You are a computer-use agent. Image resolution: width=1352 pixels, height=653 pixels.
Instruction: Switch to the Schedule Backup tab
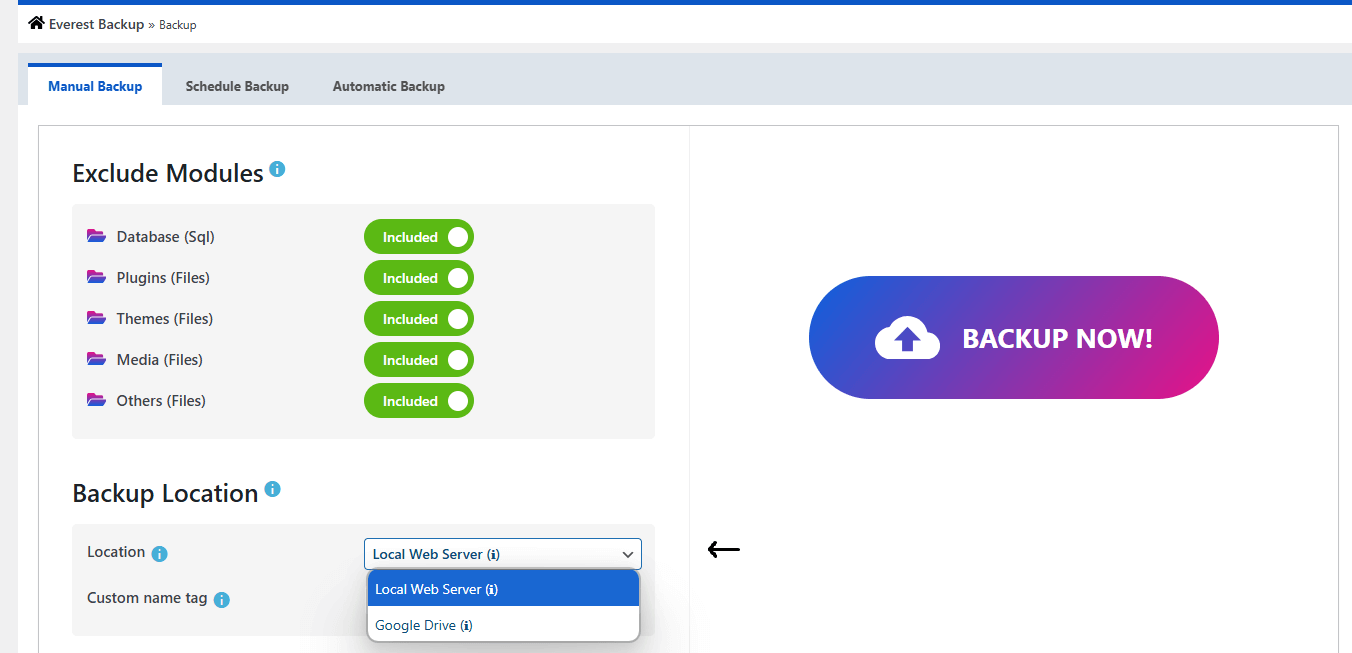(237, 86)
